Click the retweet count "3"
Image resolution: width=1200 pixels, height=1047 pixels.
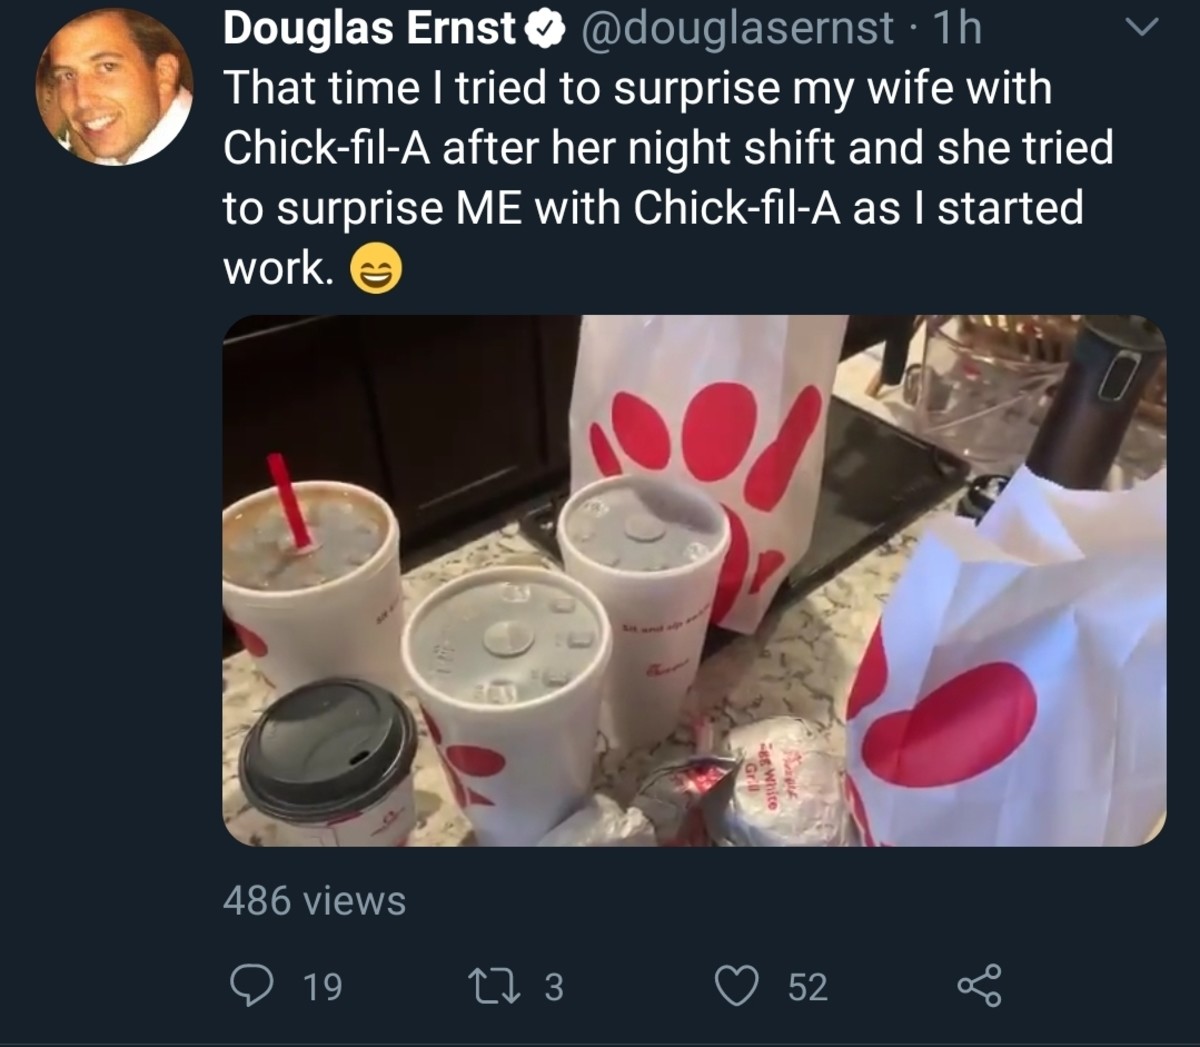[x=554, y=987]
